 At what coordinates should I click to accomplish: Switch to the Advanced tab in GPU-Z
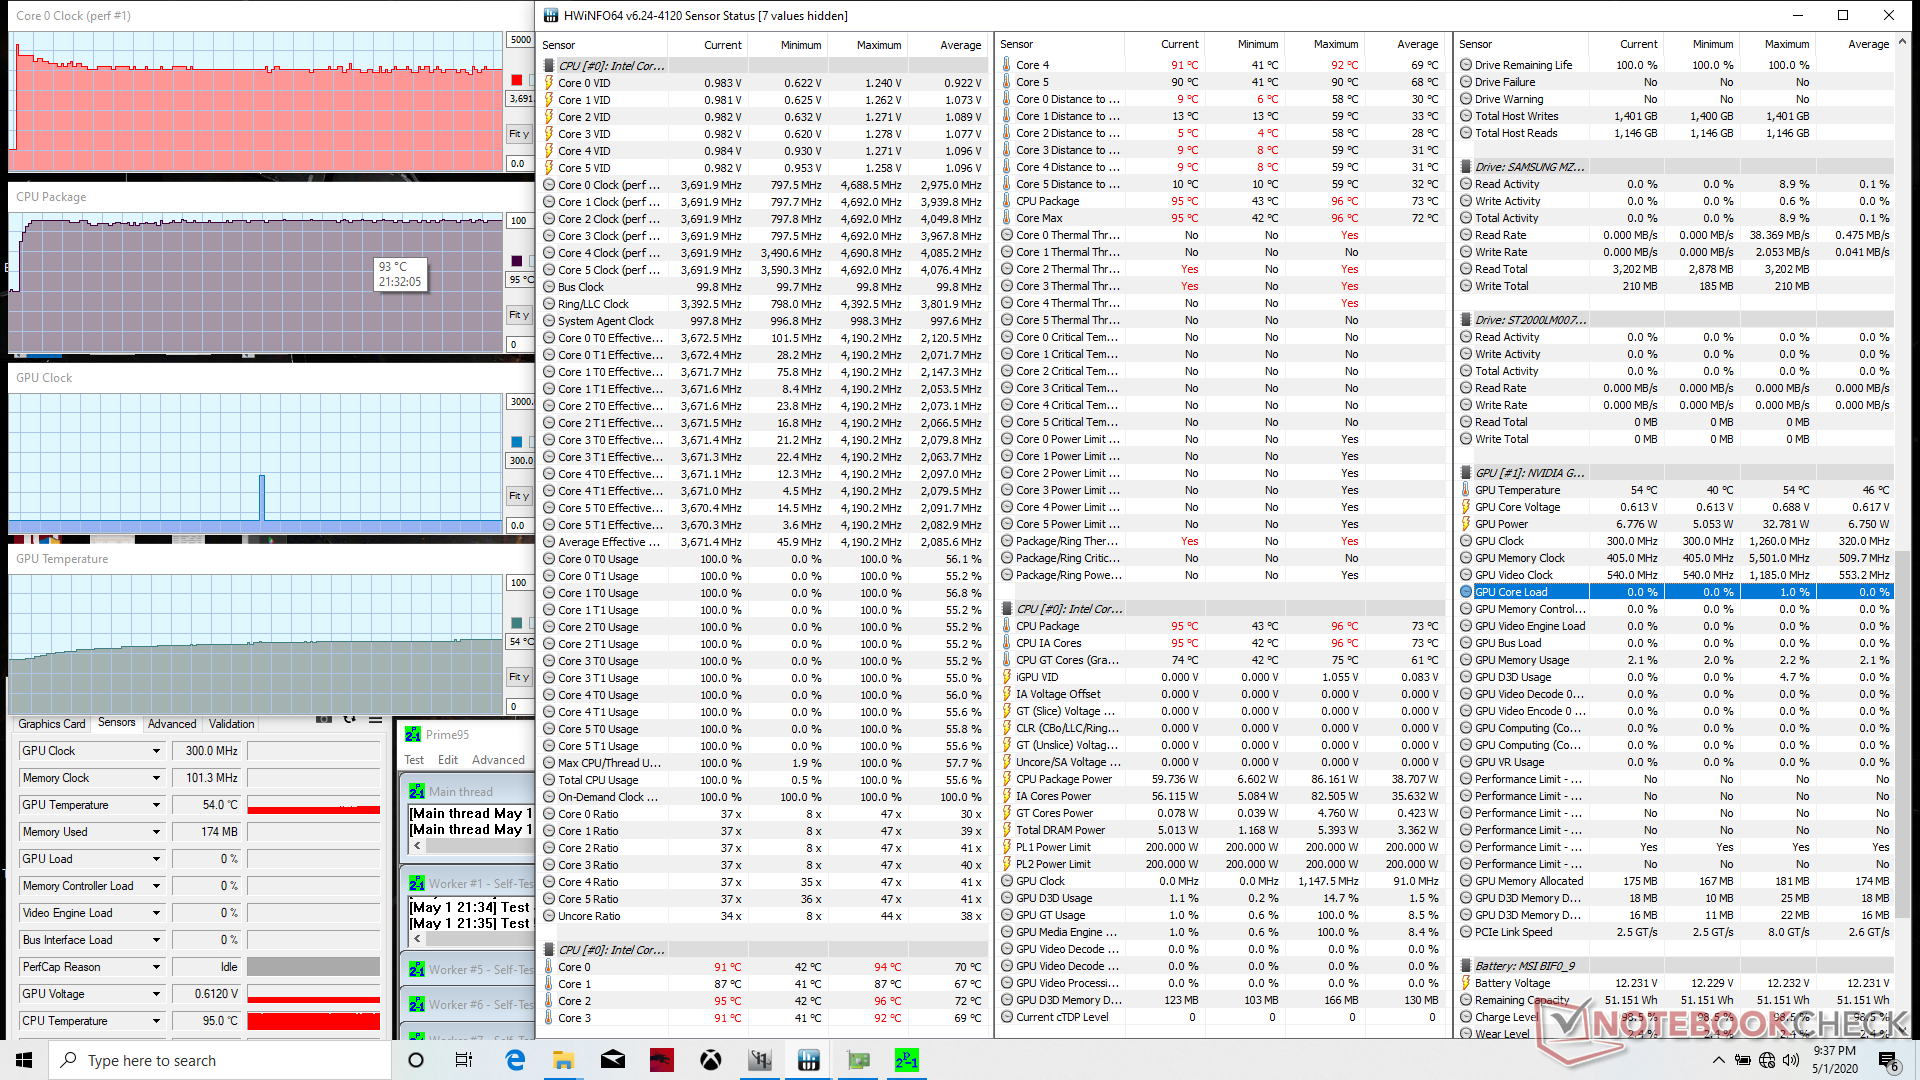point(172,723)
